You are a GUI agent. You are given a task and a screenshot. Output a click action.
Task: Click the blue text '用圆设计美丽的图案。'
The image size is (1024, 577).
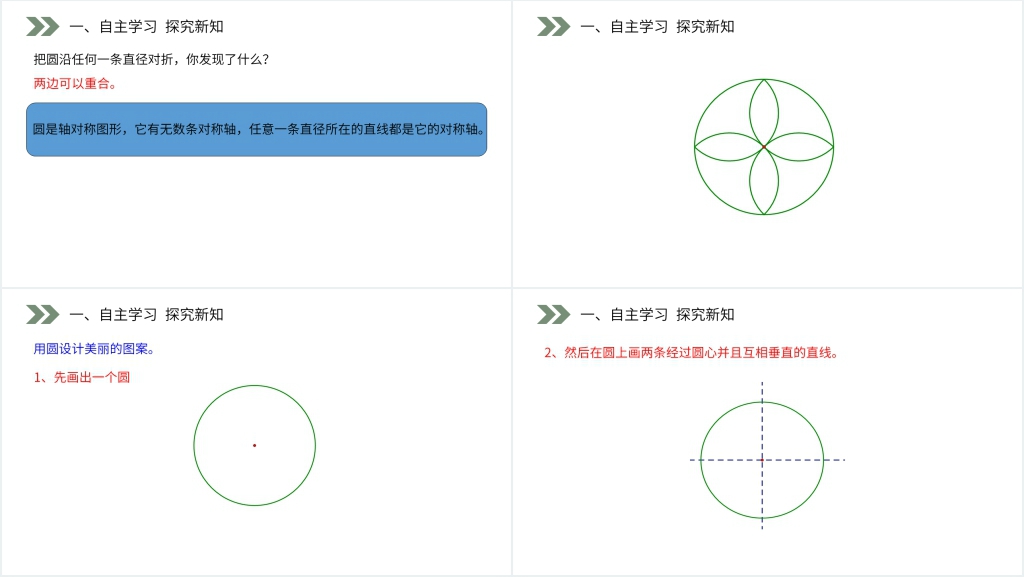pyautogui.click(x=94, y=349)
